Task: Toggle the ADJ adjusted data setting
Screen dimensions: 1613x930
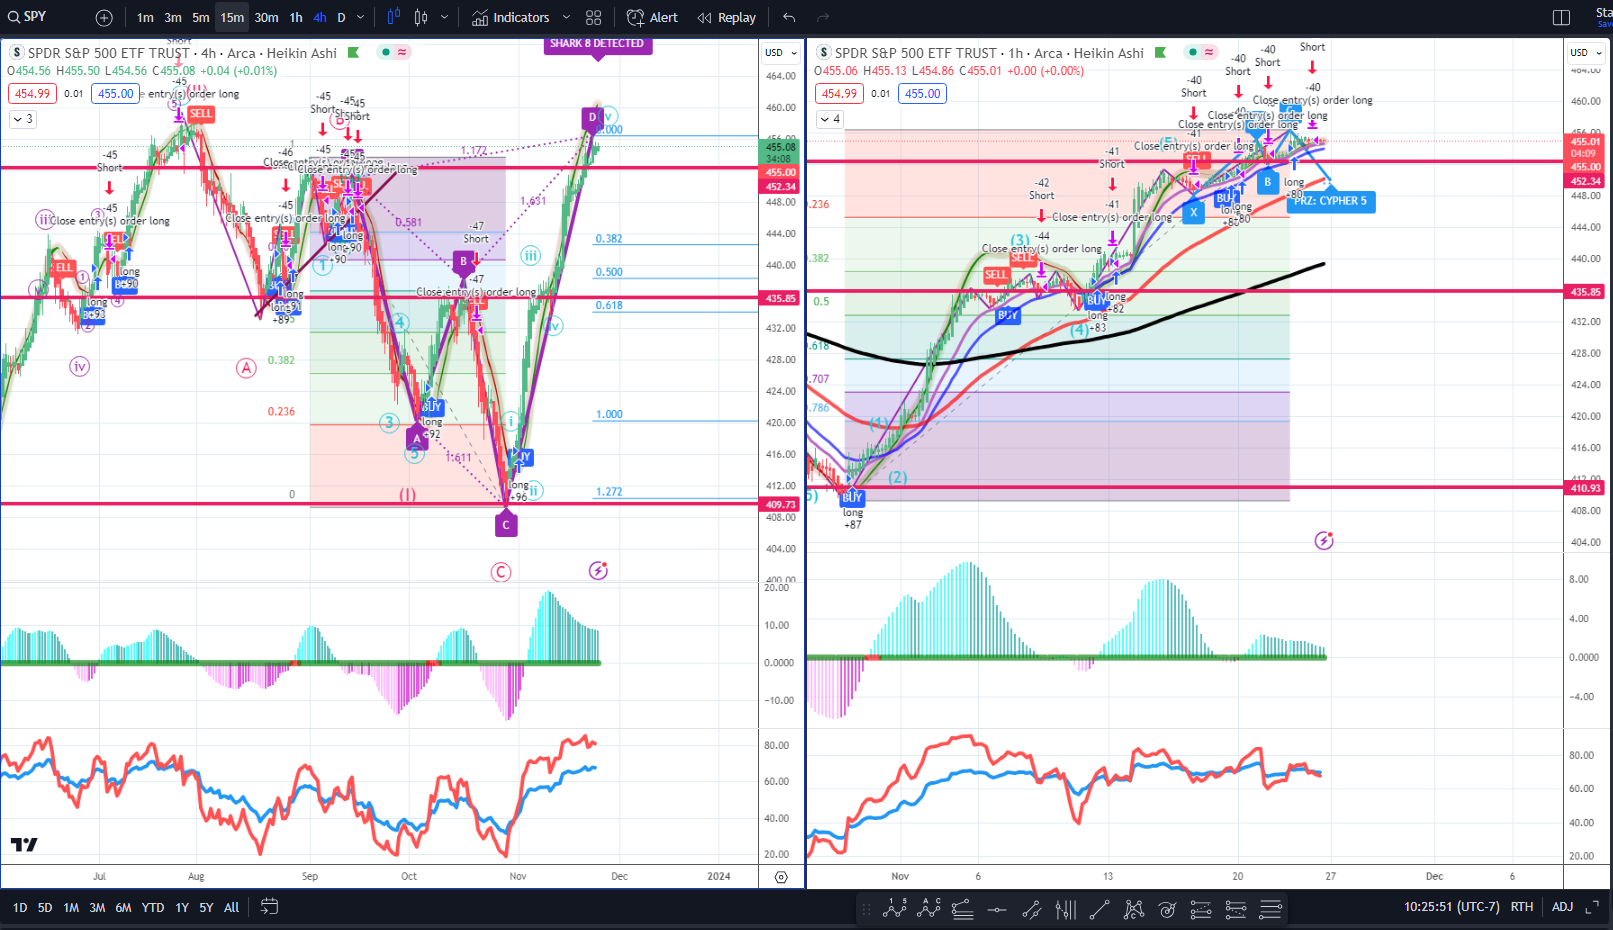Action: pos(1562,907)
